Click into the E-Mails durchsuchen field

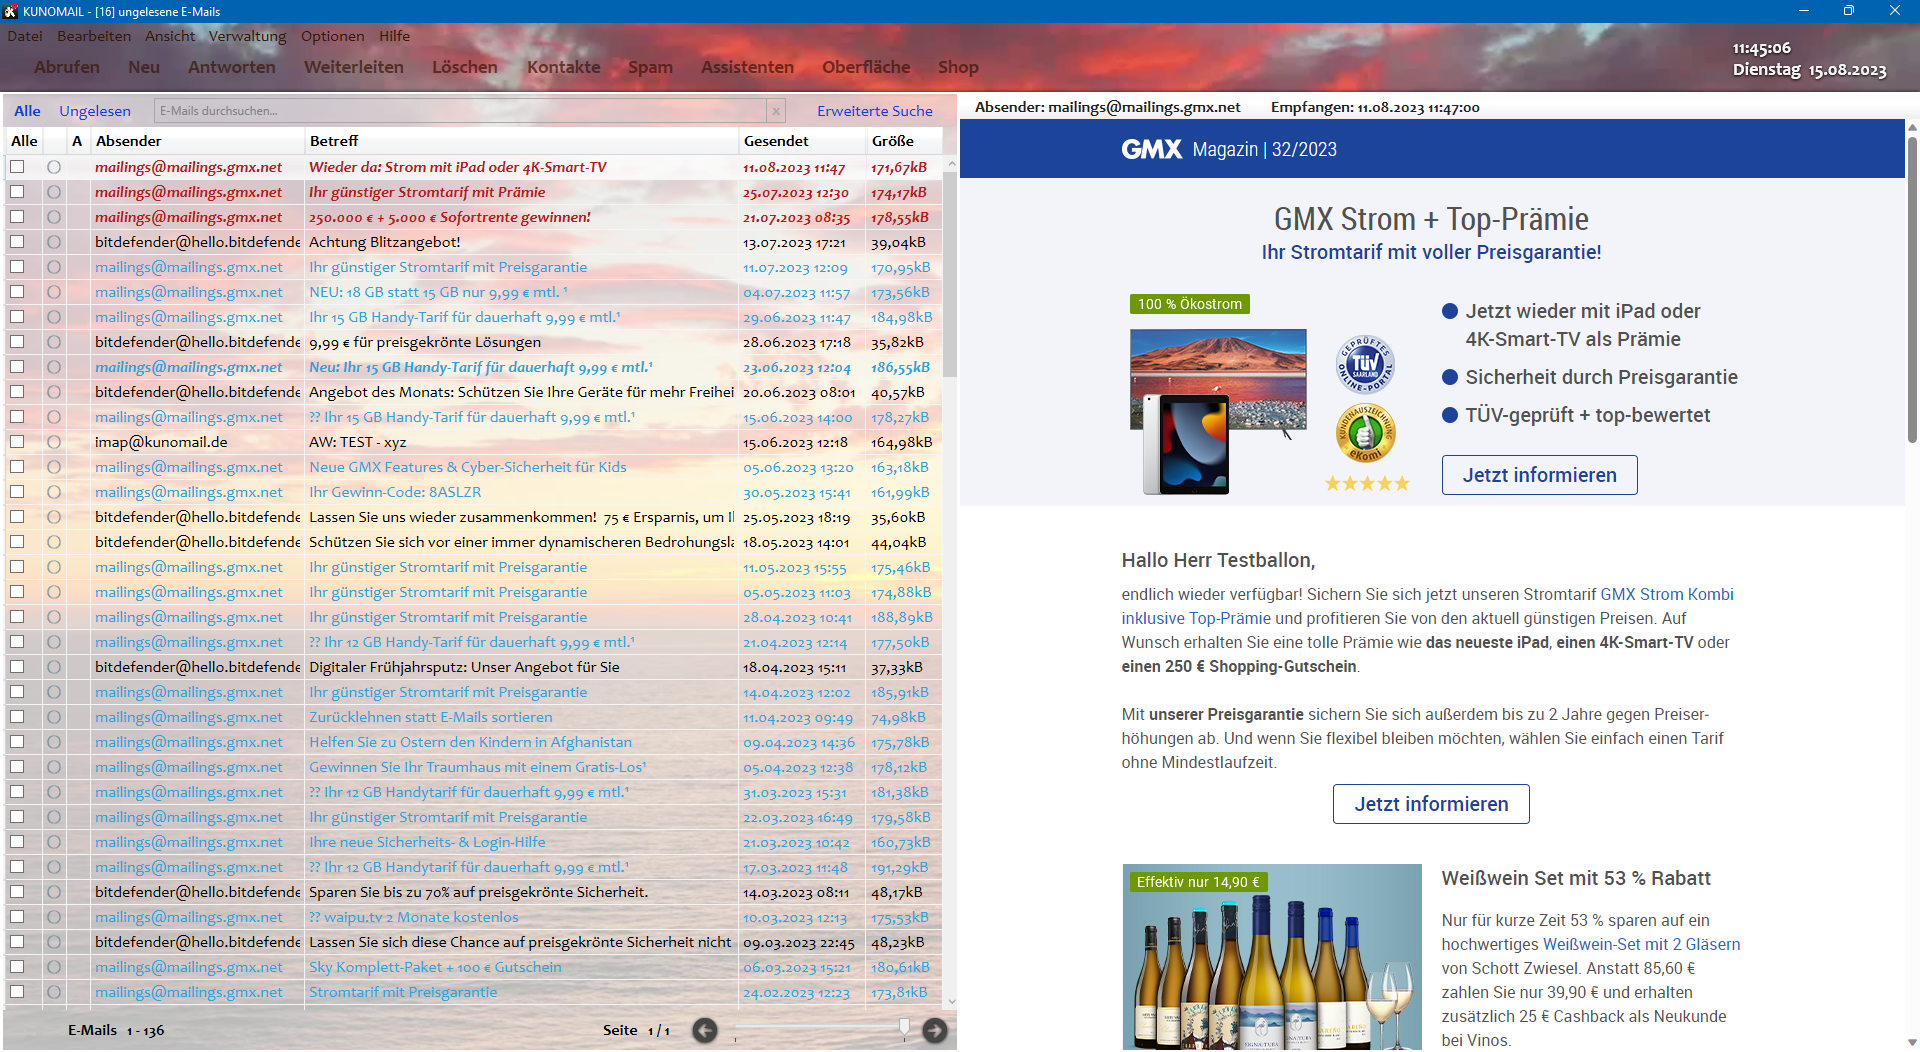point(460,111)
